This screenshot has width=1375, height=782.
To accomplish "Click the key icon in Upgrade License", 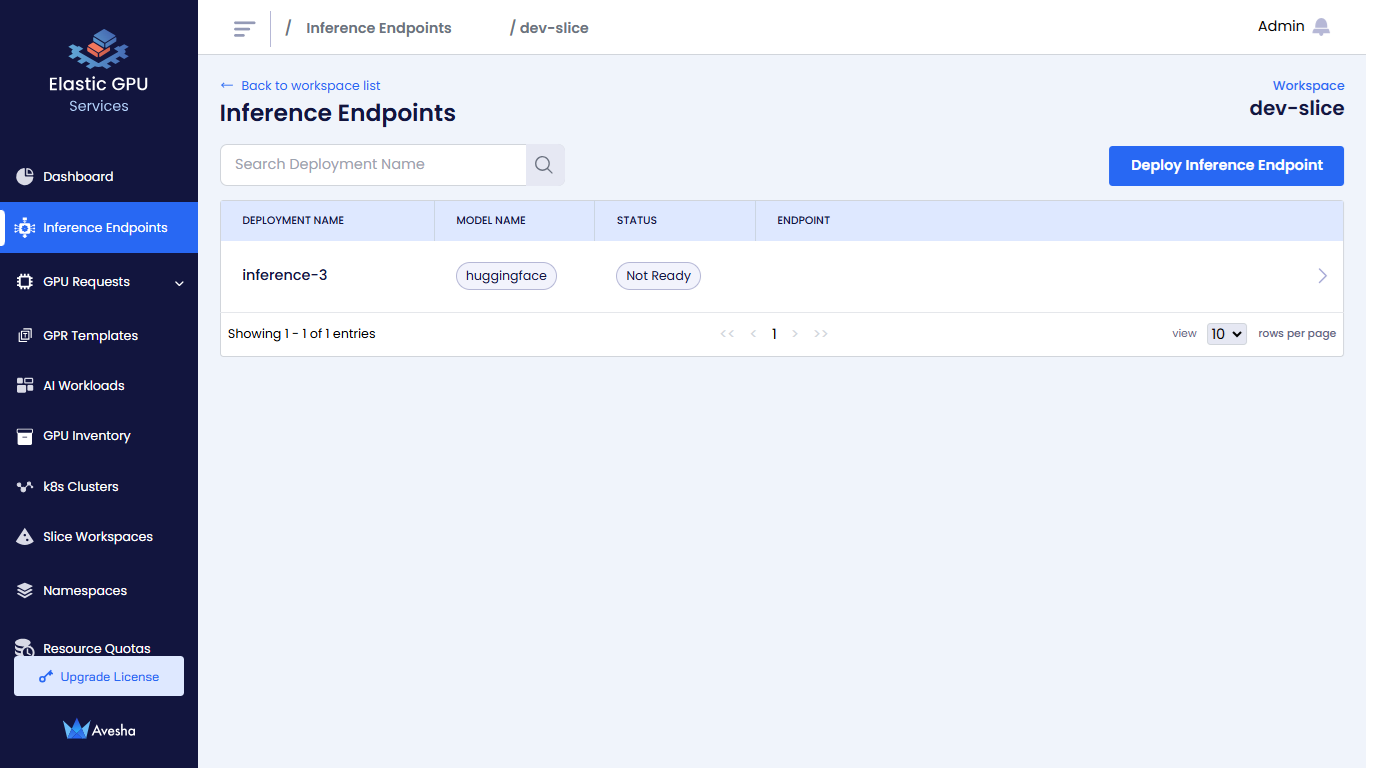I will (46, 677).
